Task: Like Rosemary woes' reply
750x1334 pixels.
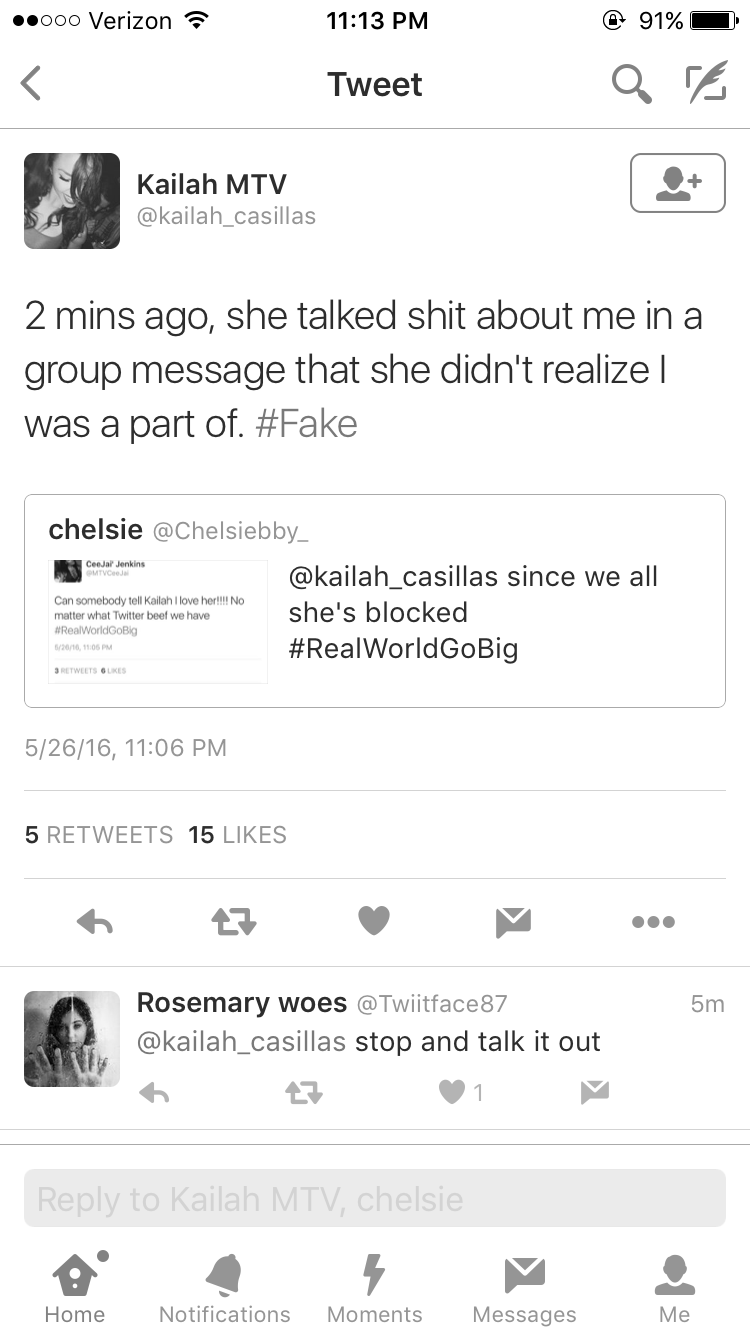Action: click(x=452, y=1093)
